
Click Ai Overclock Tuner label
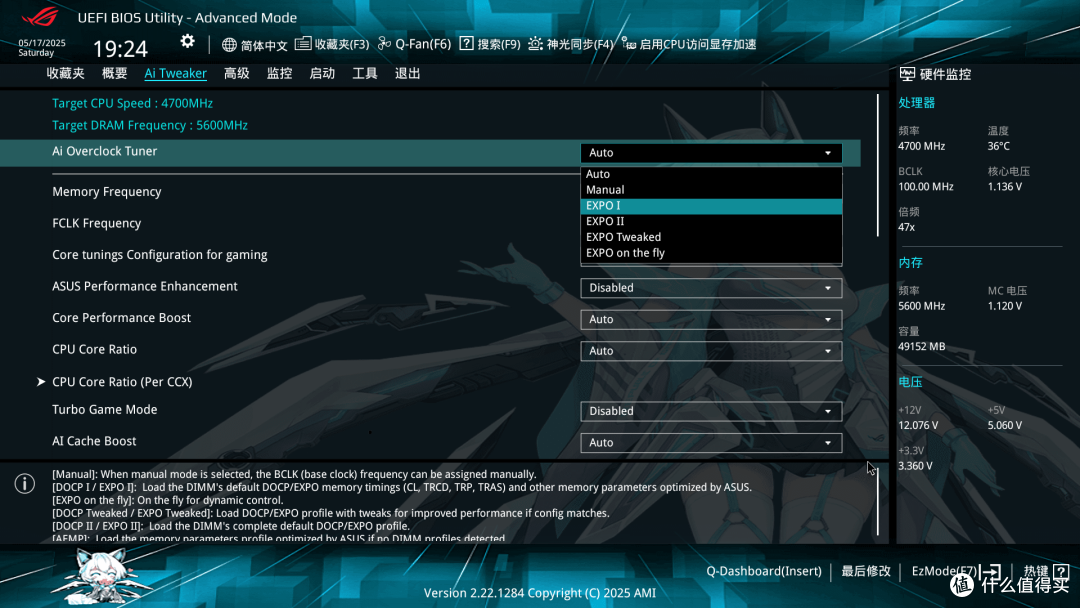(105, 151)
